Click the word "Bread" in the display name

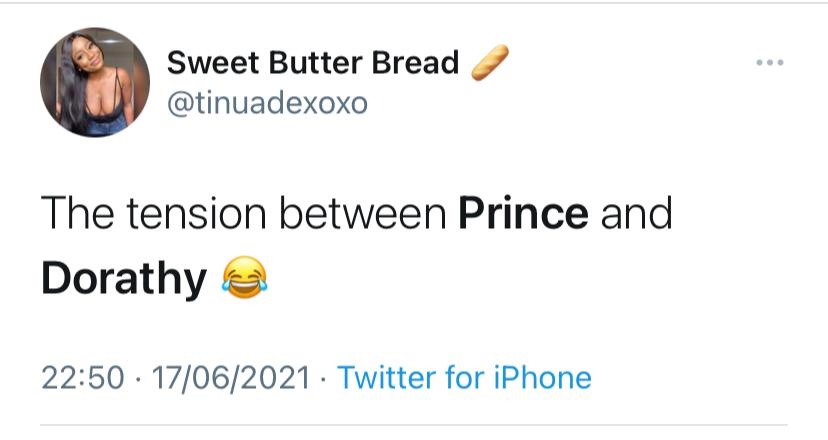tap(415, 63)
